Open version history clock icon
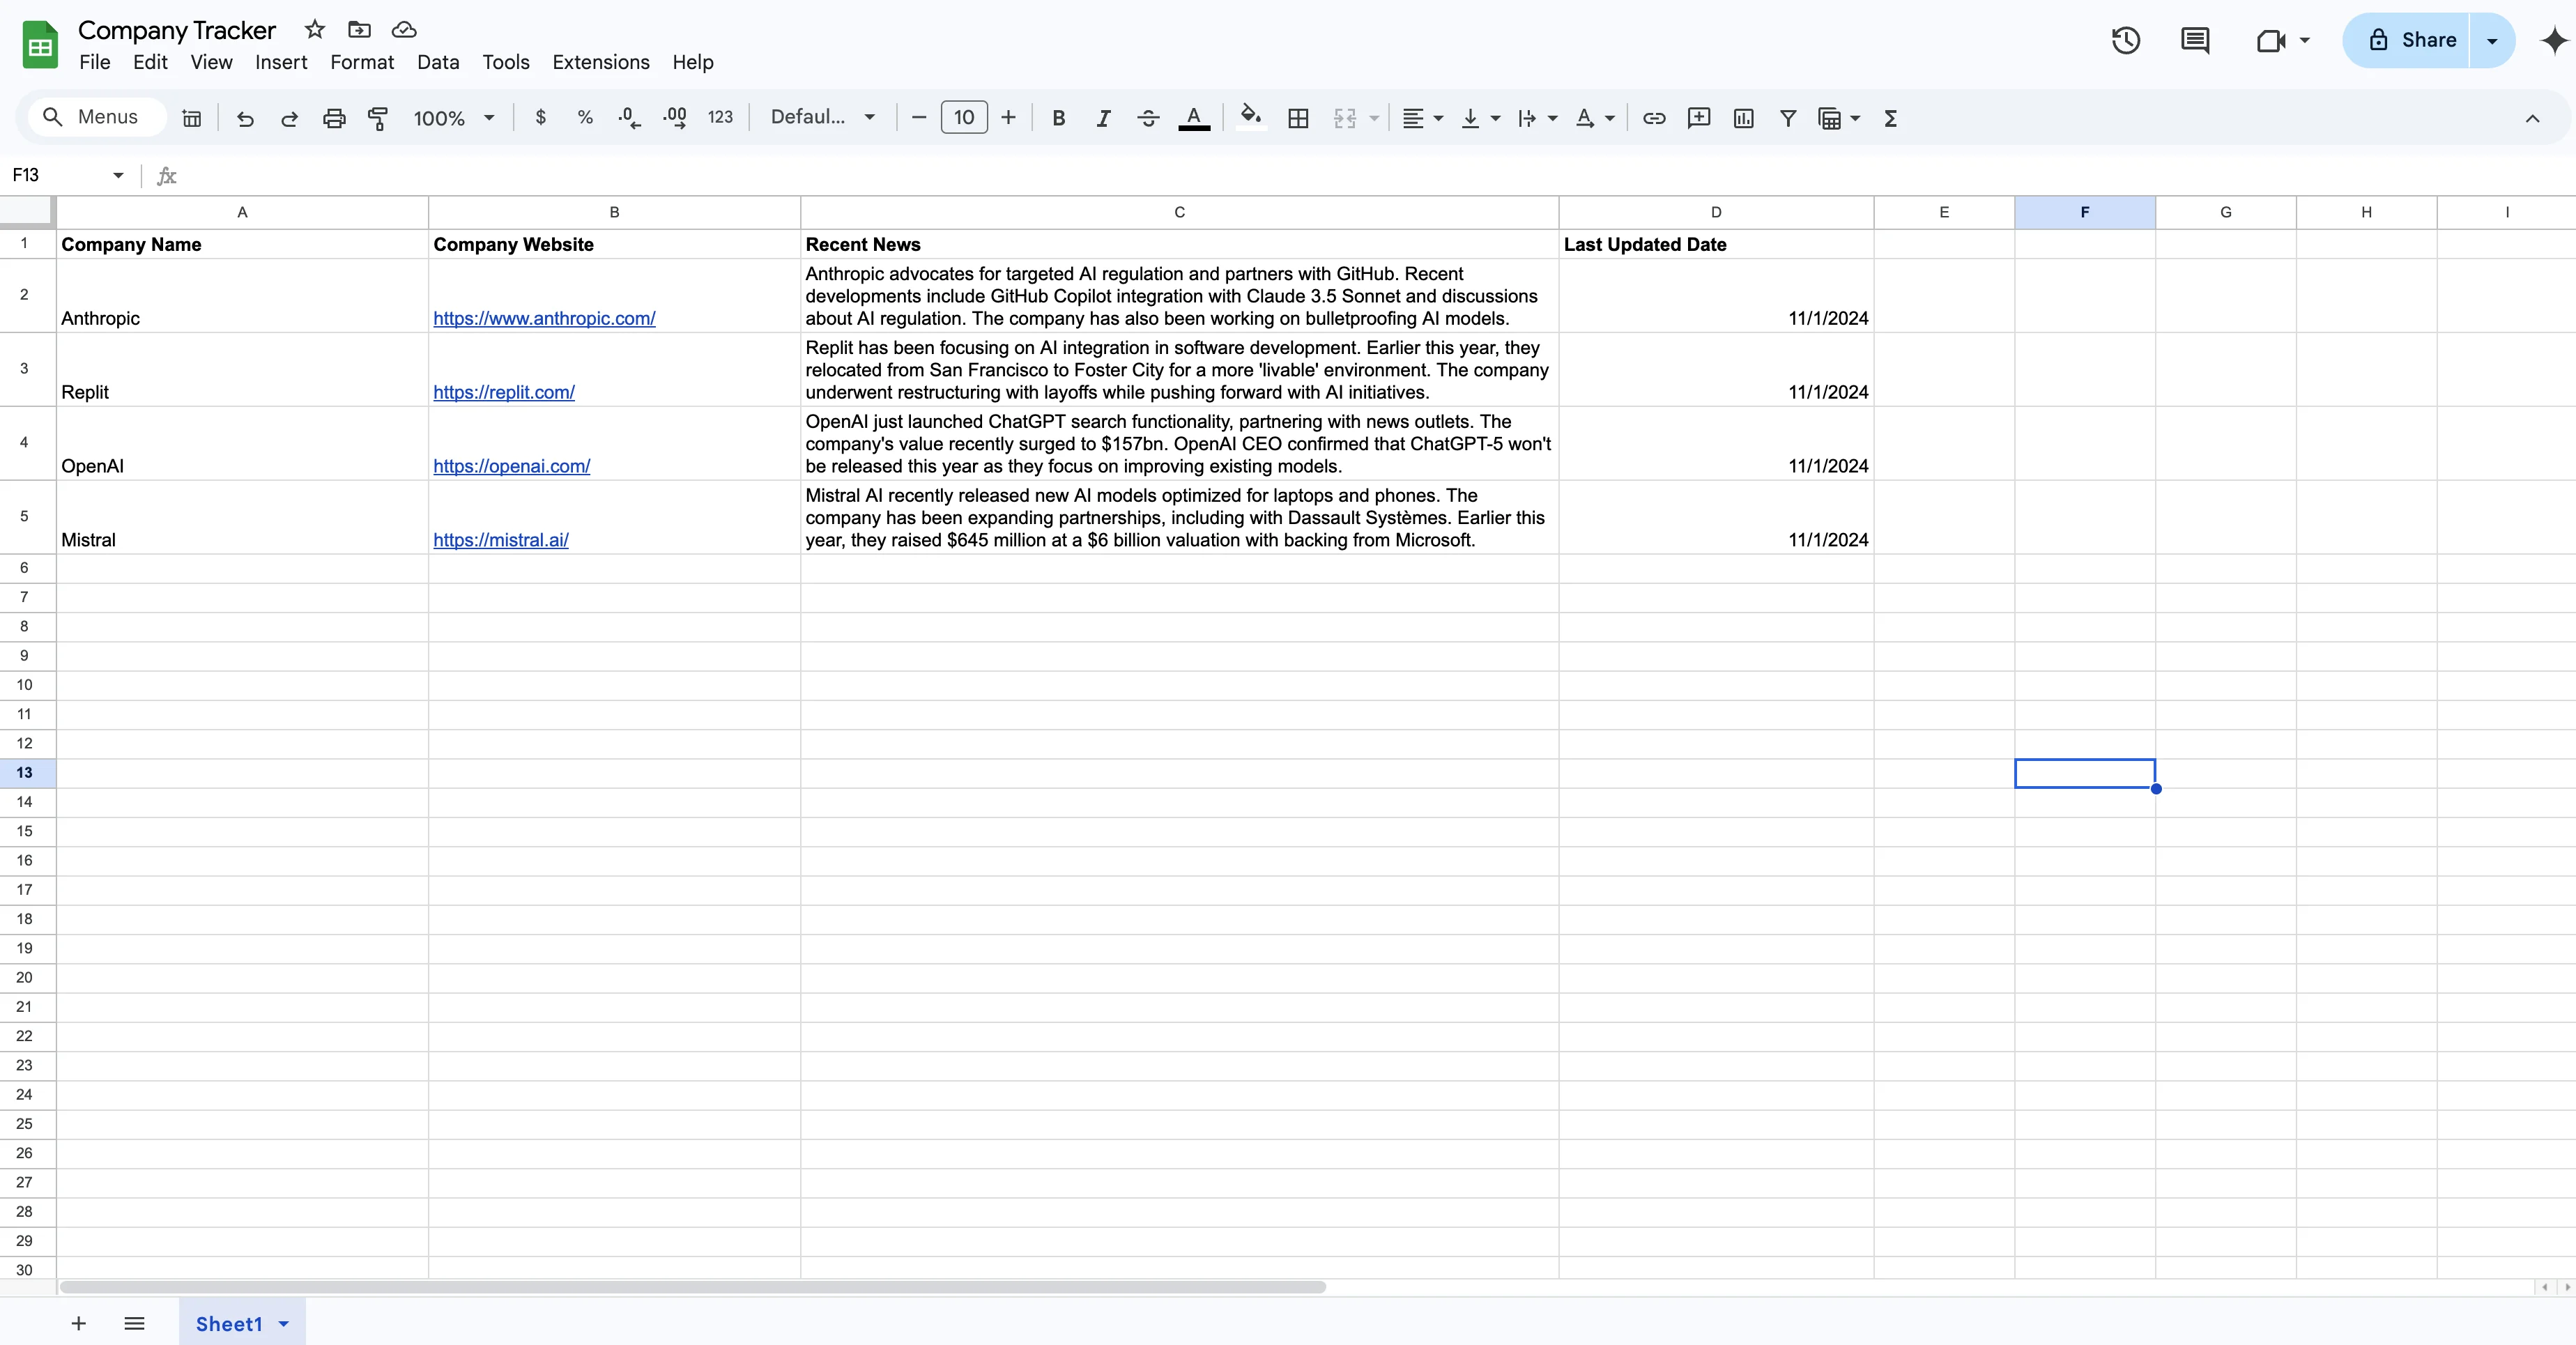 tap(2125, 40)
